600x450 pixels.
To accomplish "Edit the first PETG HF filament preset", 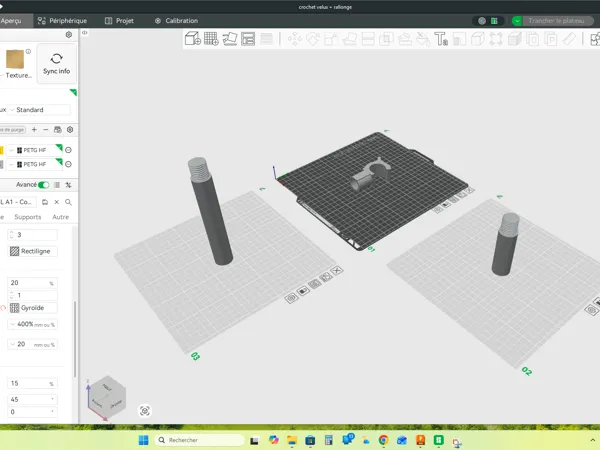I will (68, 150).
